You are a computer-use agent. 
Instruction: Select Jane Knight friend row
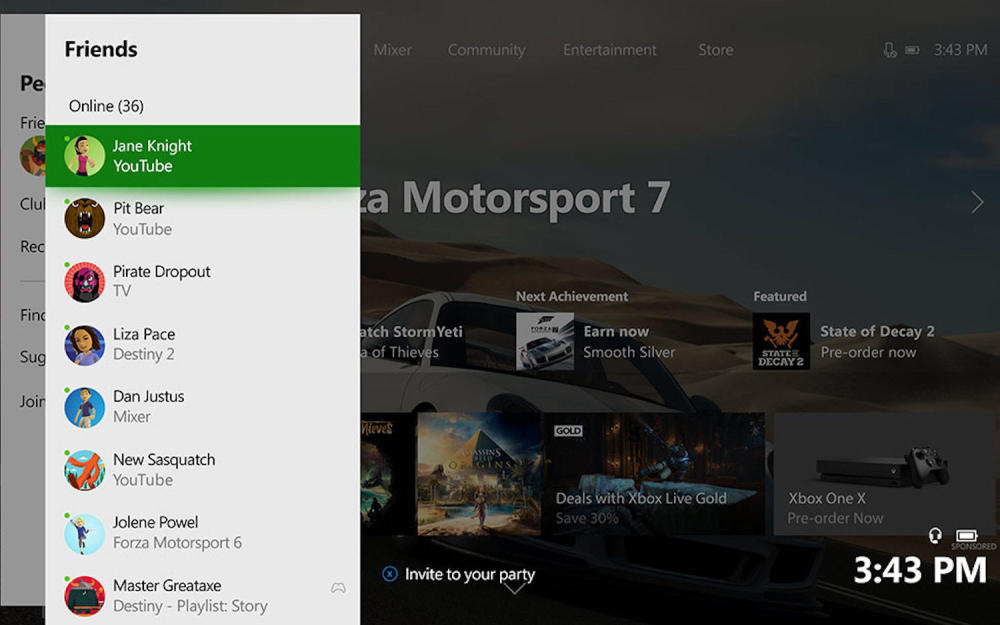(203, 156)
